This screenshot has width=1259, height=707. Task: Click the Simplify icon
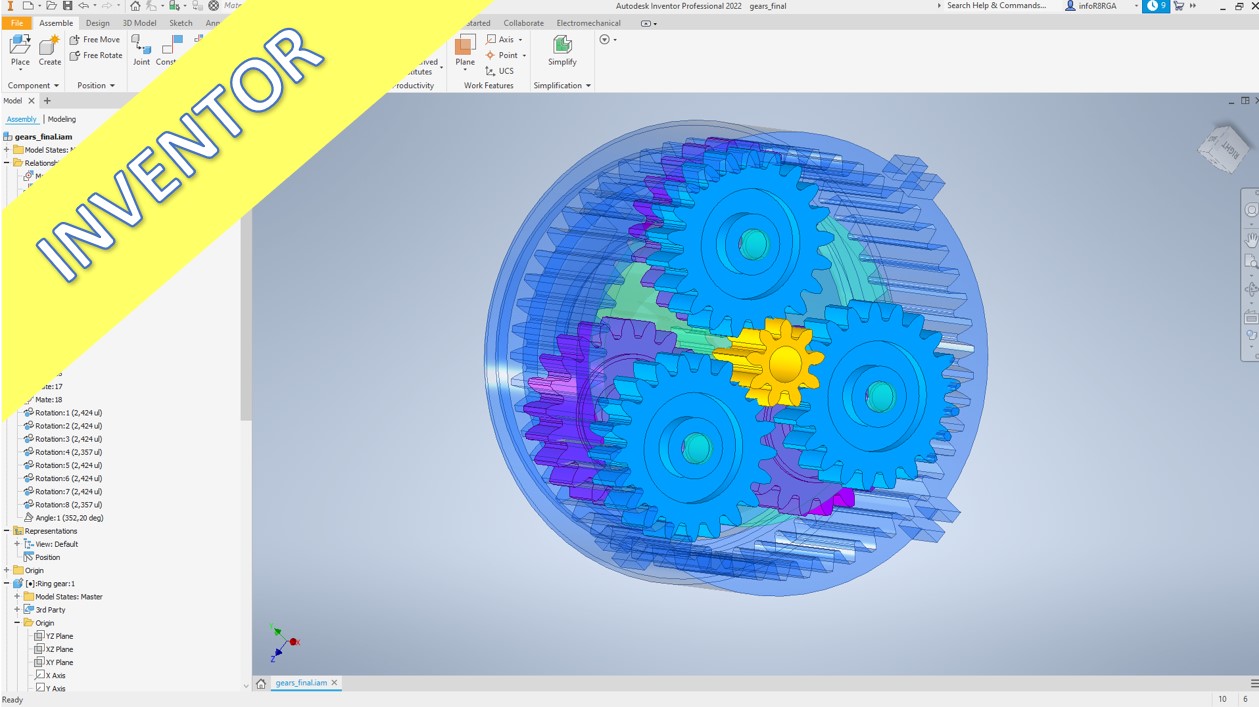point(562,45)
